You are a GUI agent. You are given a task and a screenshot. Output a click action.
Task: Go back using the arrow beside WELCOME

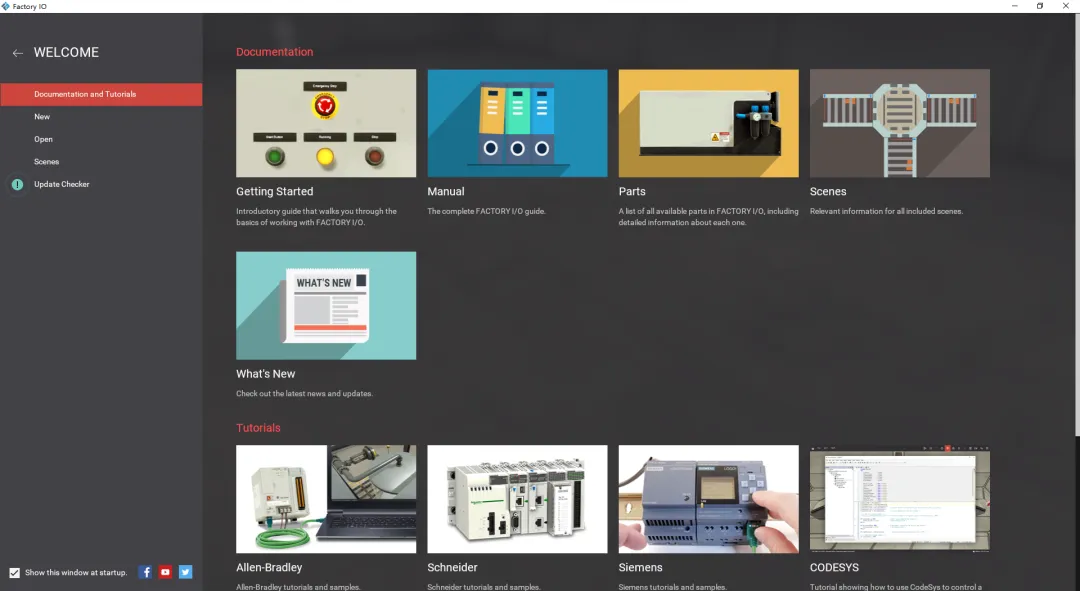[x=18, y=53]
